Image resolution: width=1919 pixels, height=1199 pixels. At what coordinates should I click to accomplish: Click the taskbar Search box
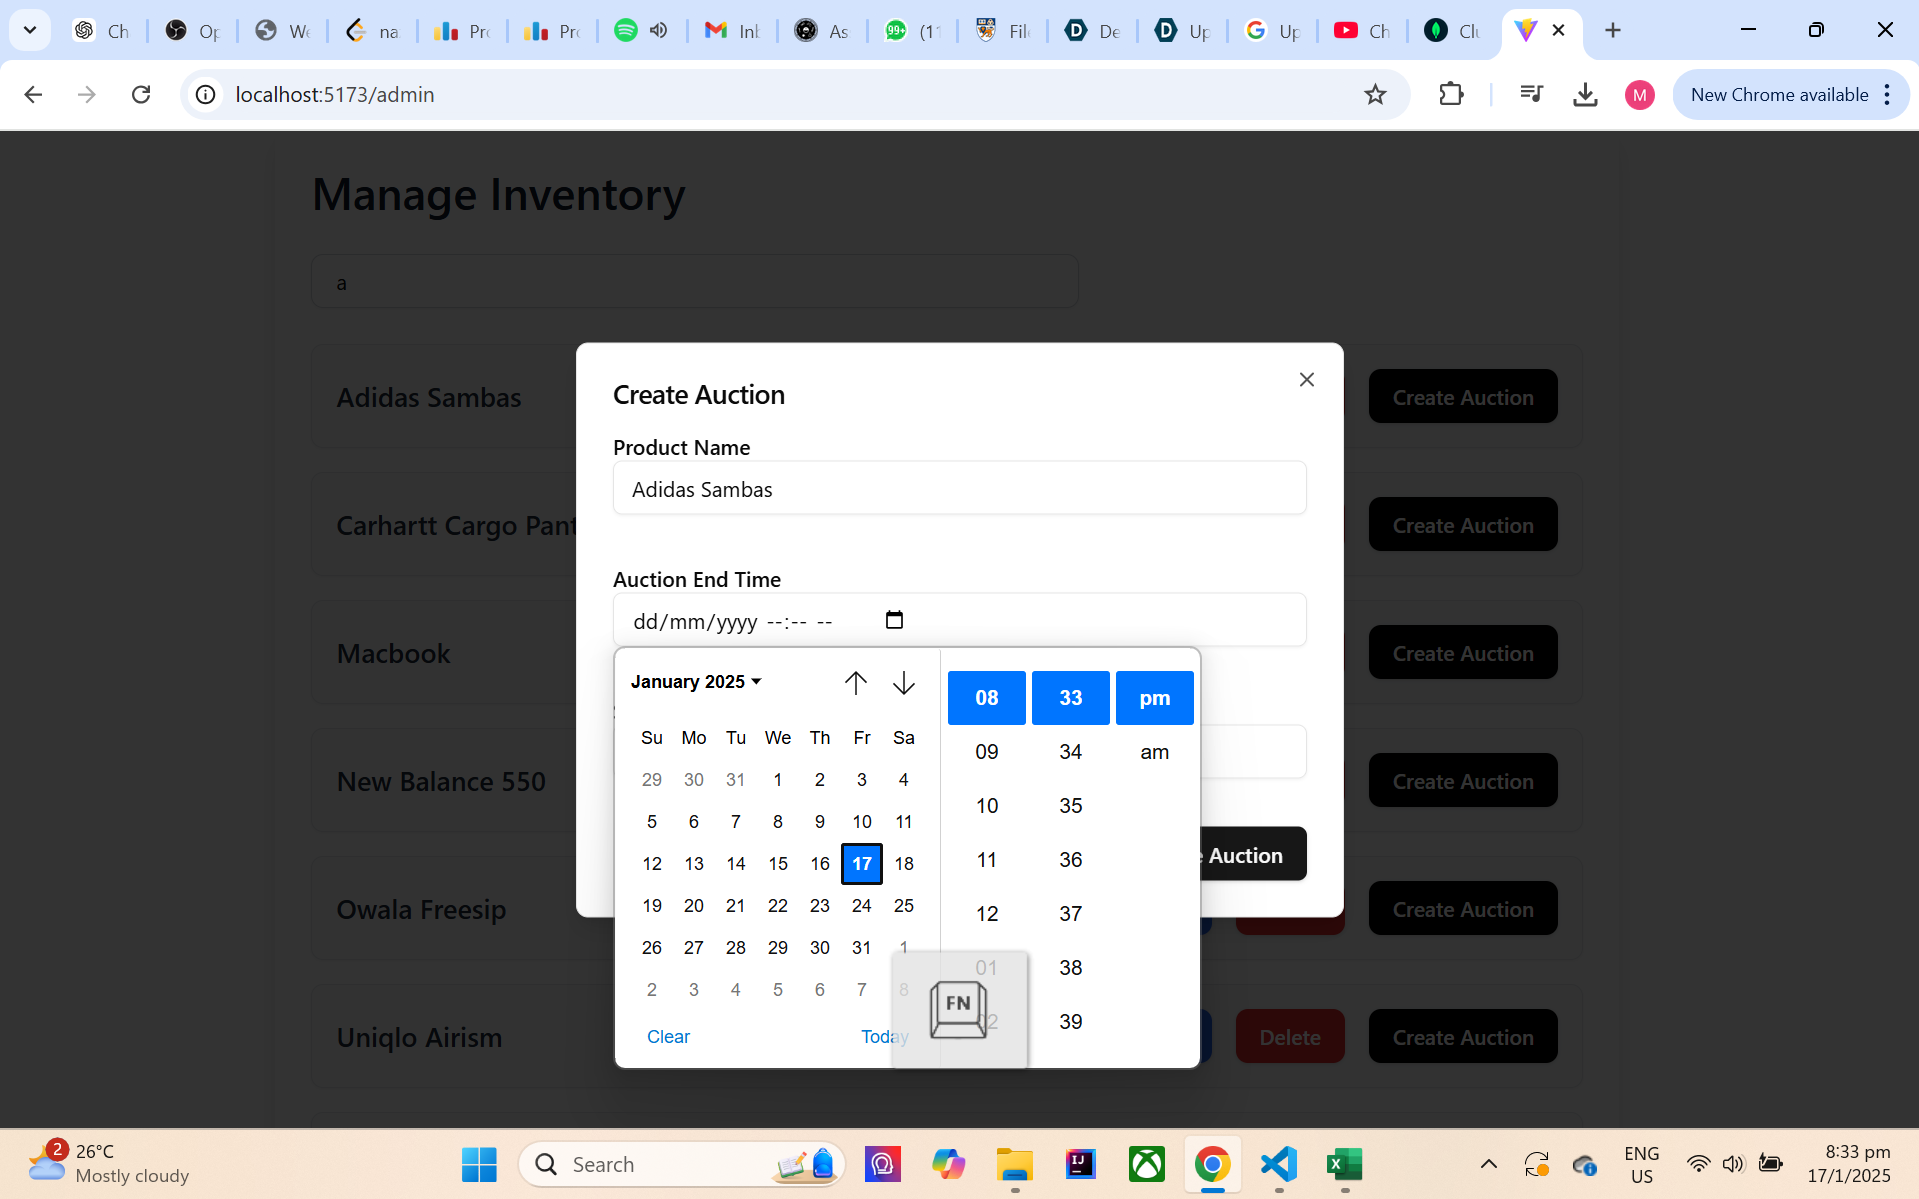[682, 1164]
